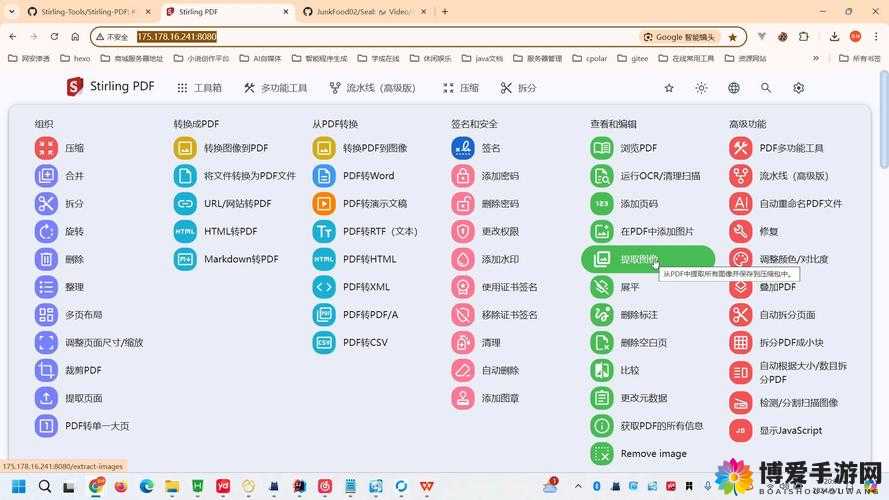Click the 自动重命名PDF文件 icon

[740, 204]
